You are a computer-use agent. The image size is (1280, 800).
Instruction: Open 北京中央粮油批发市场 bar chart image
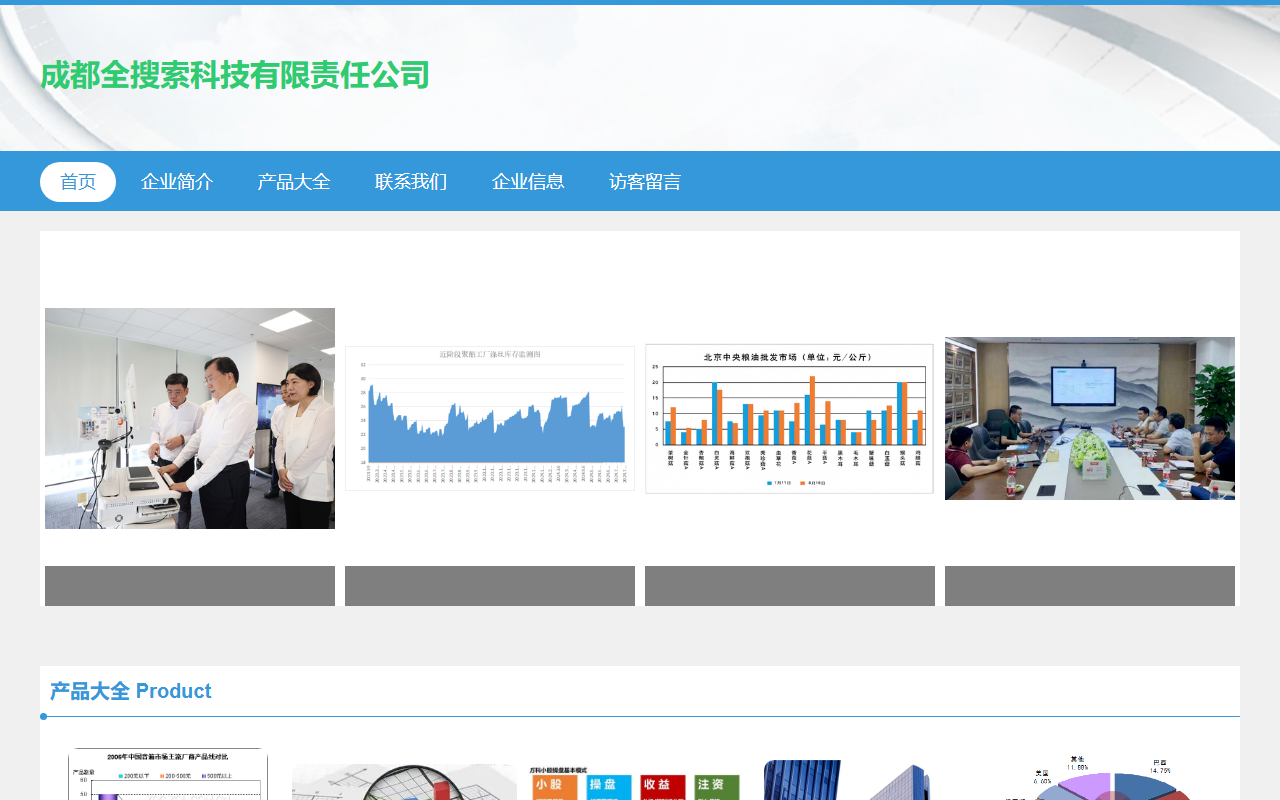(790, 418)
